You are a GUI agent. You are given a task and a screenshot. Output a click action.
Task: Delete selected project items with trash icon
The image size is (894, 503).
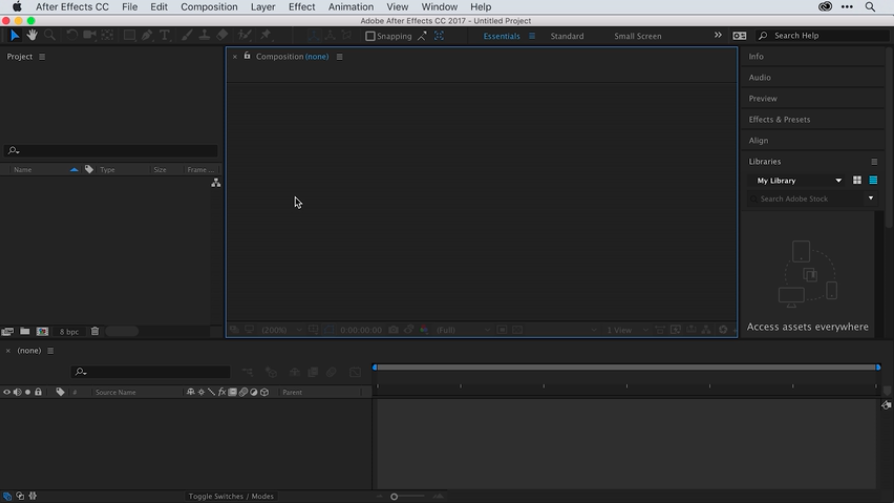[x=95, y=331]
